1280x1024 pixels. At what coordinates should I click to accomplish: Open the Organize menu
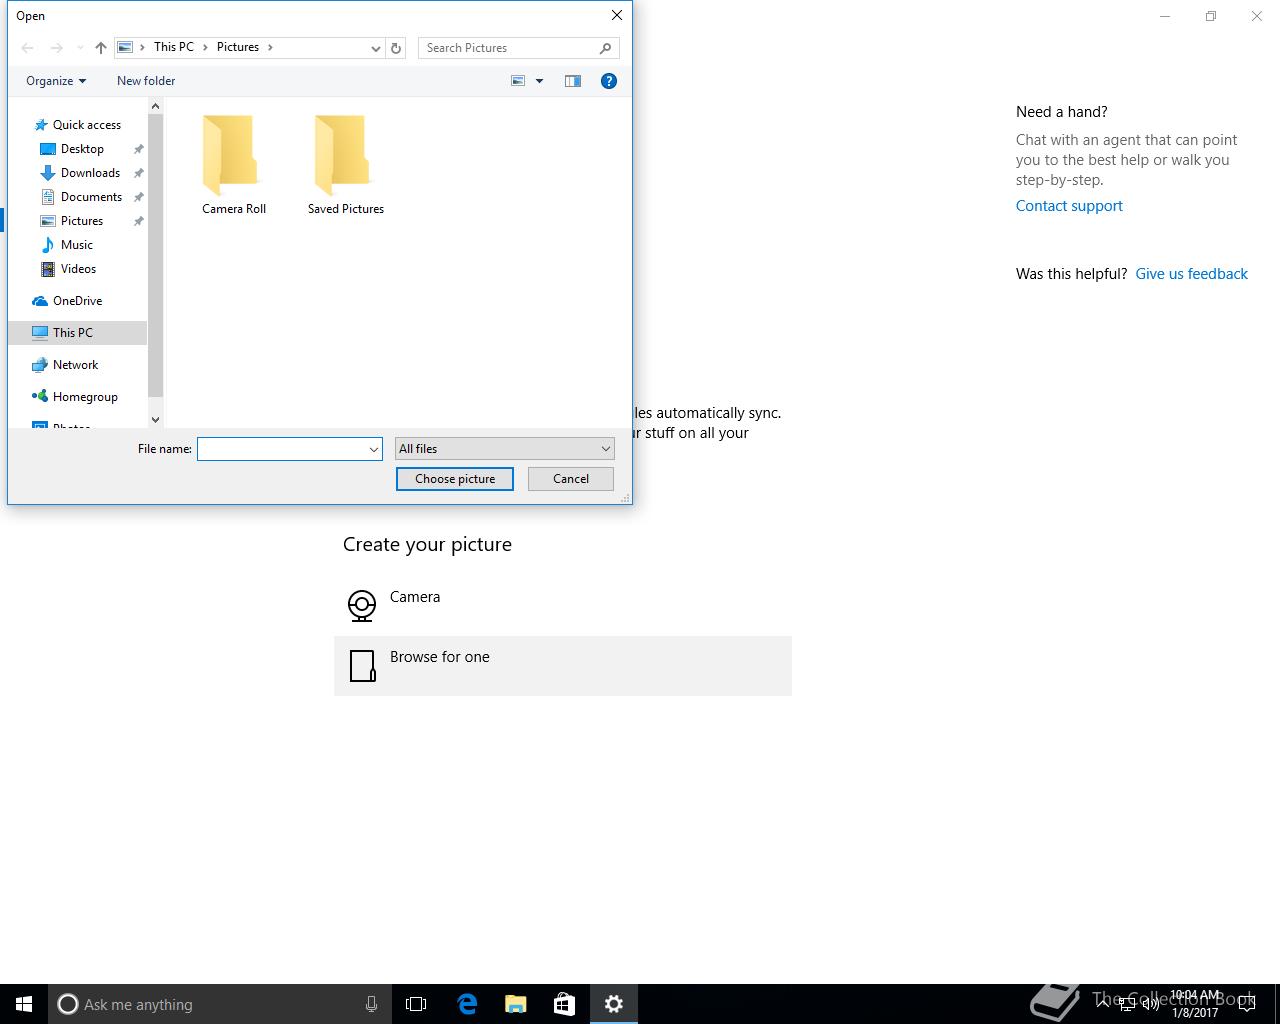tap(56, 81)
